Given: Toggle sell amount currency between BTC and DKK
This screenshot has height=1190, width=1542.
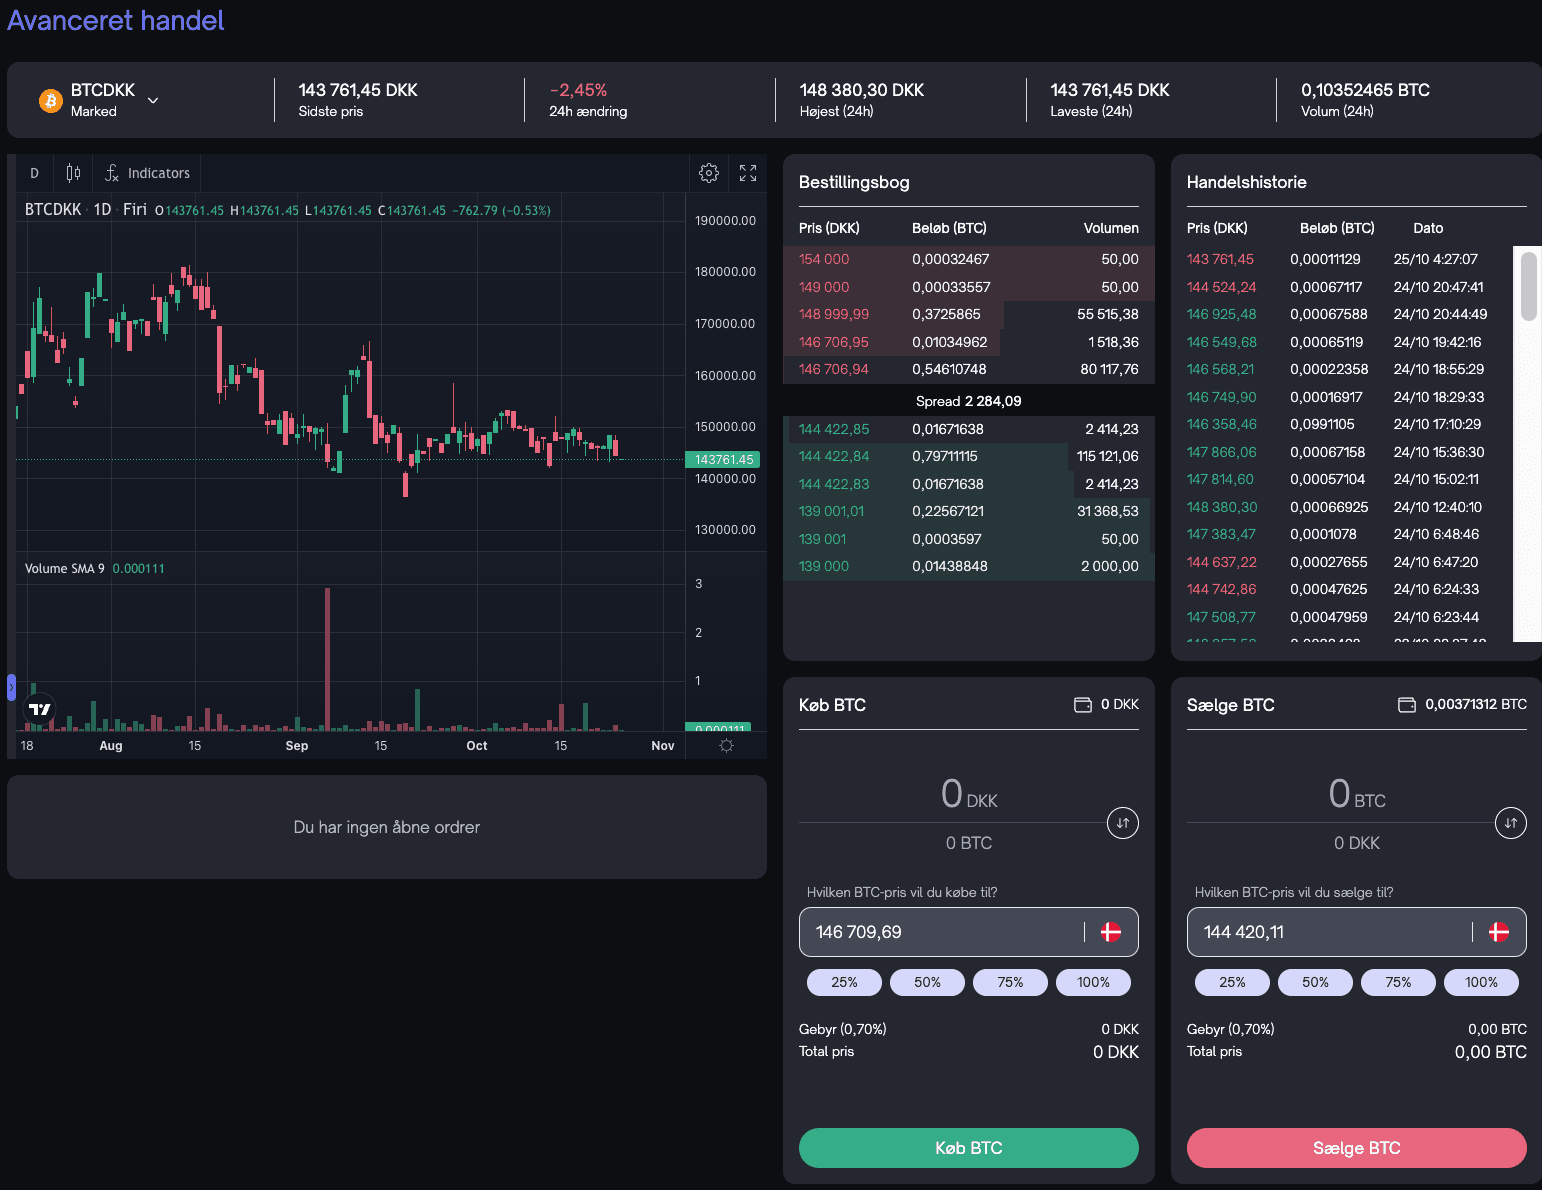Looking at the screenshot, I should (1510, 823).
